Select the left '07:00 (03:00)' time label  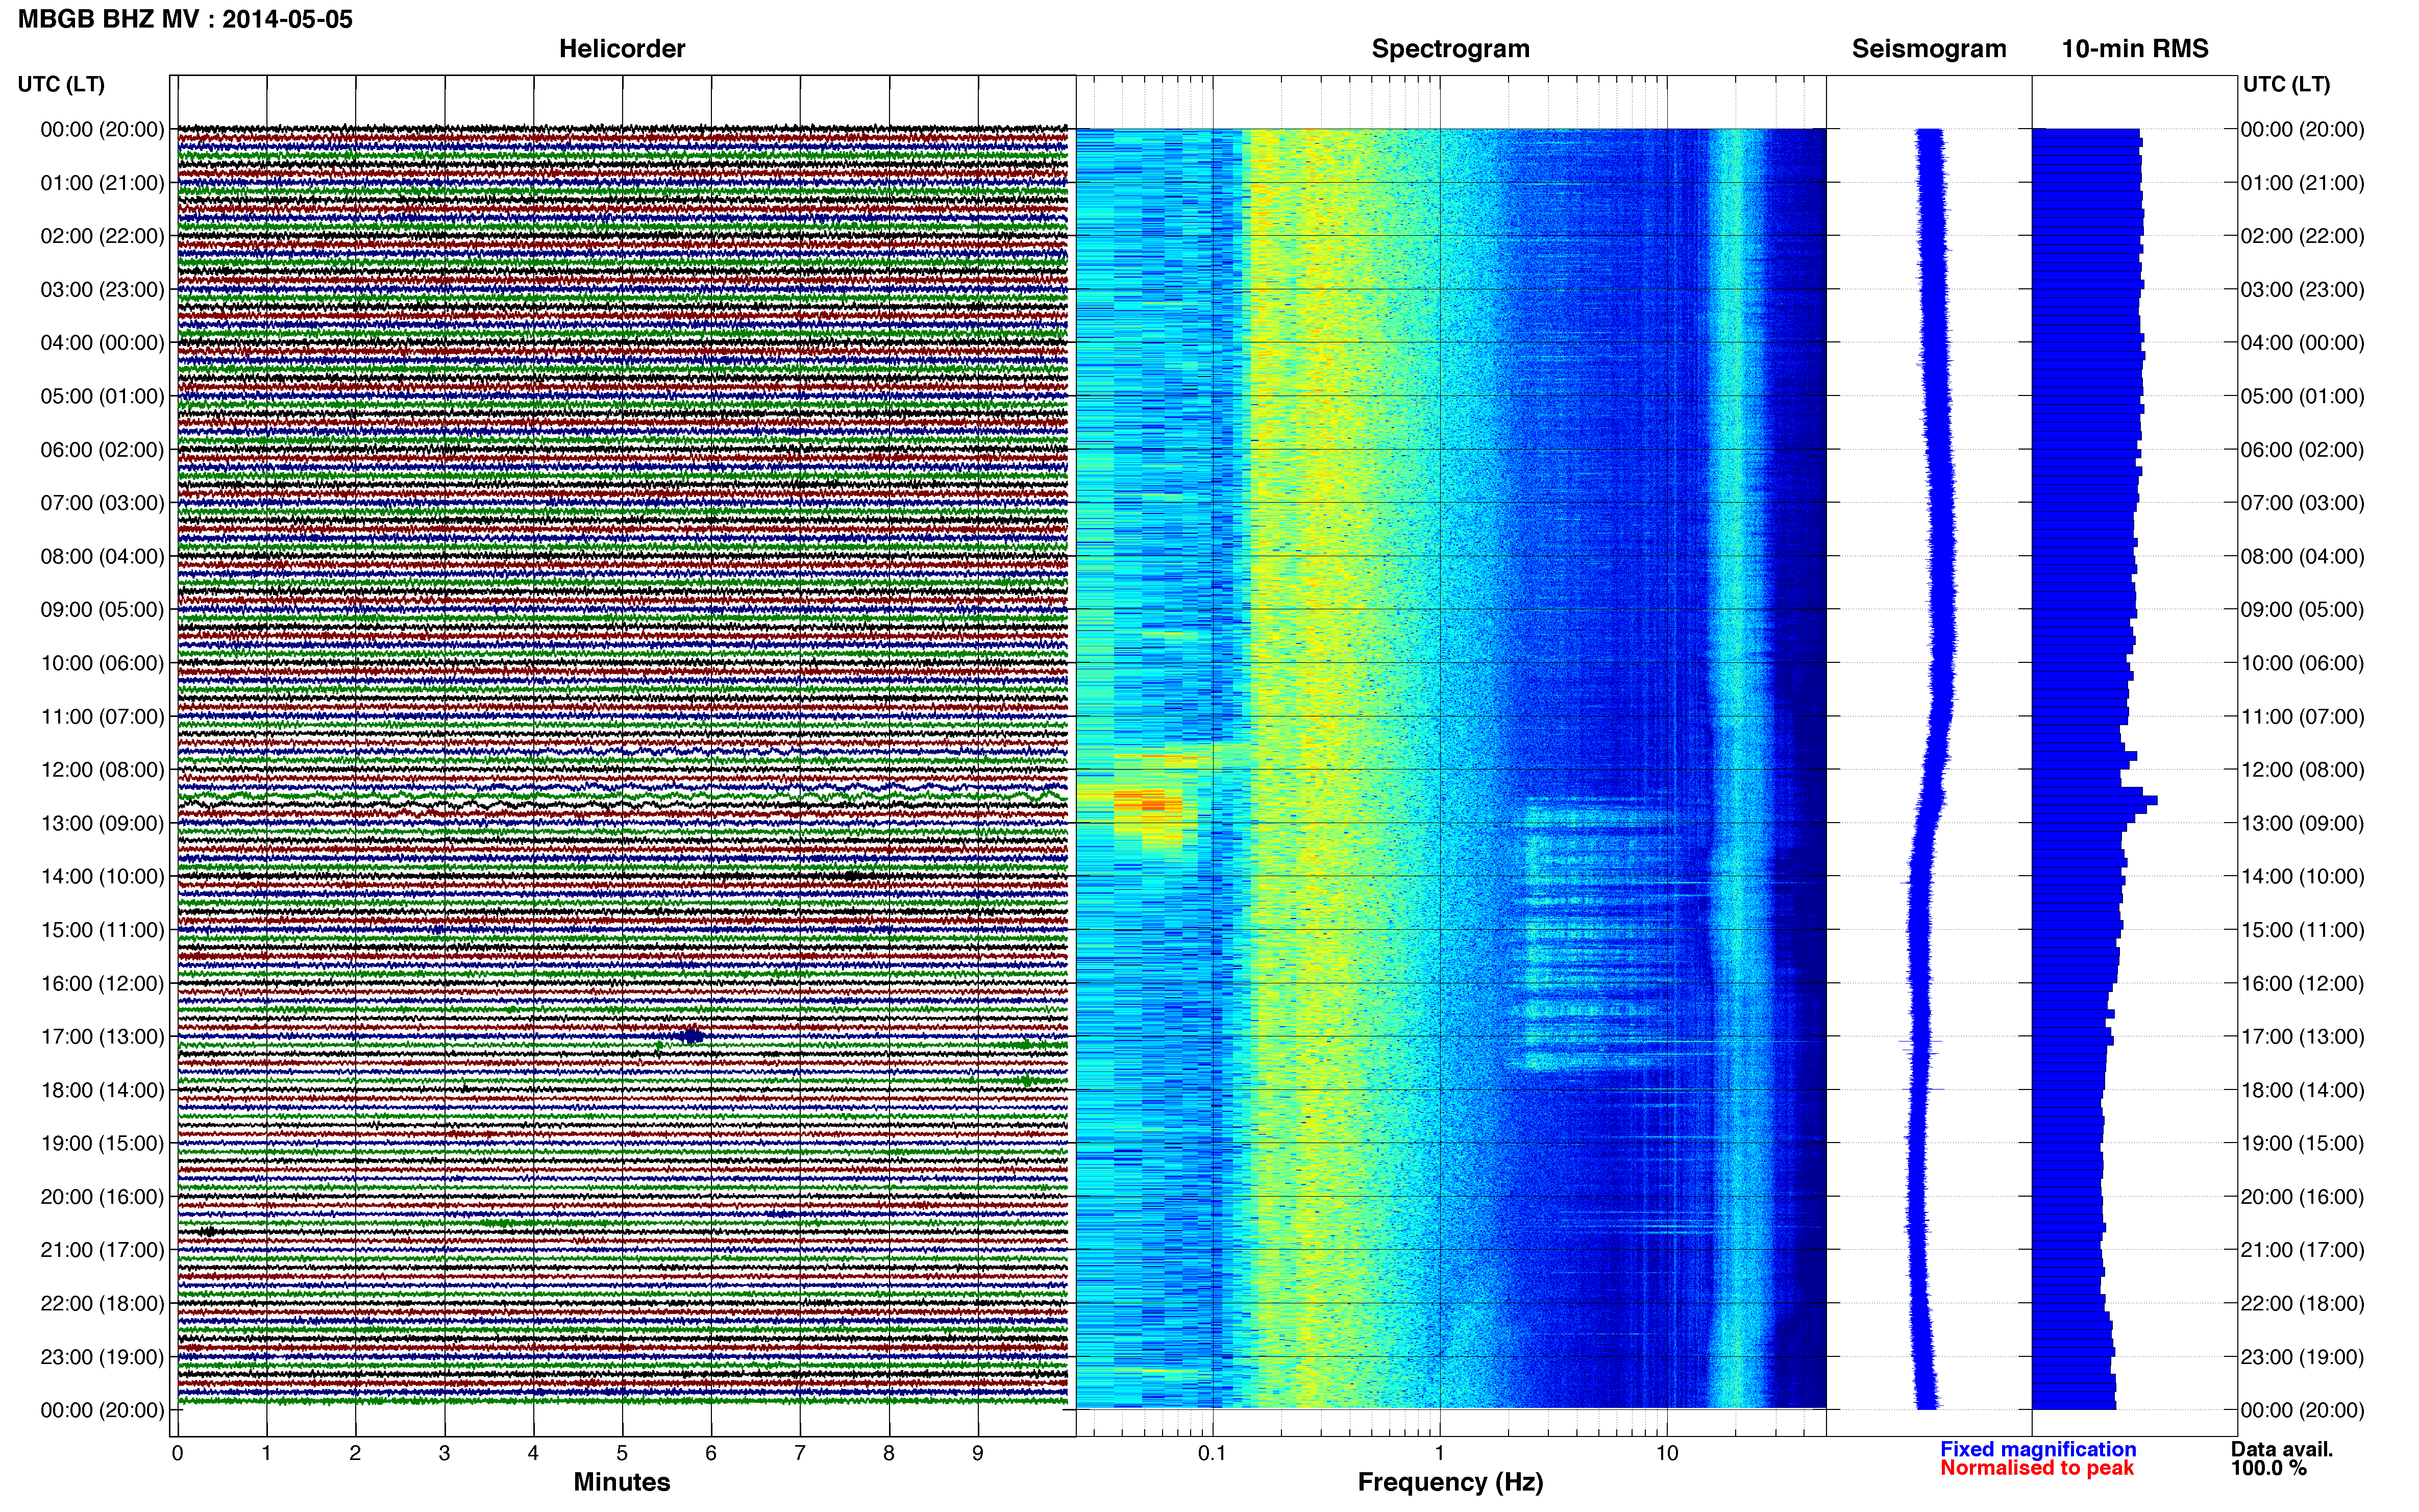[102, 503]
